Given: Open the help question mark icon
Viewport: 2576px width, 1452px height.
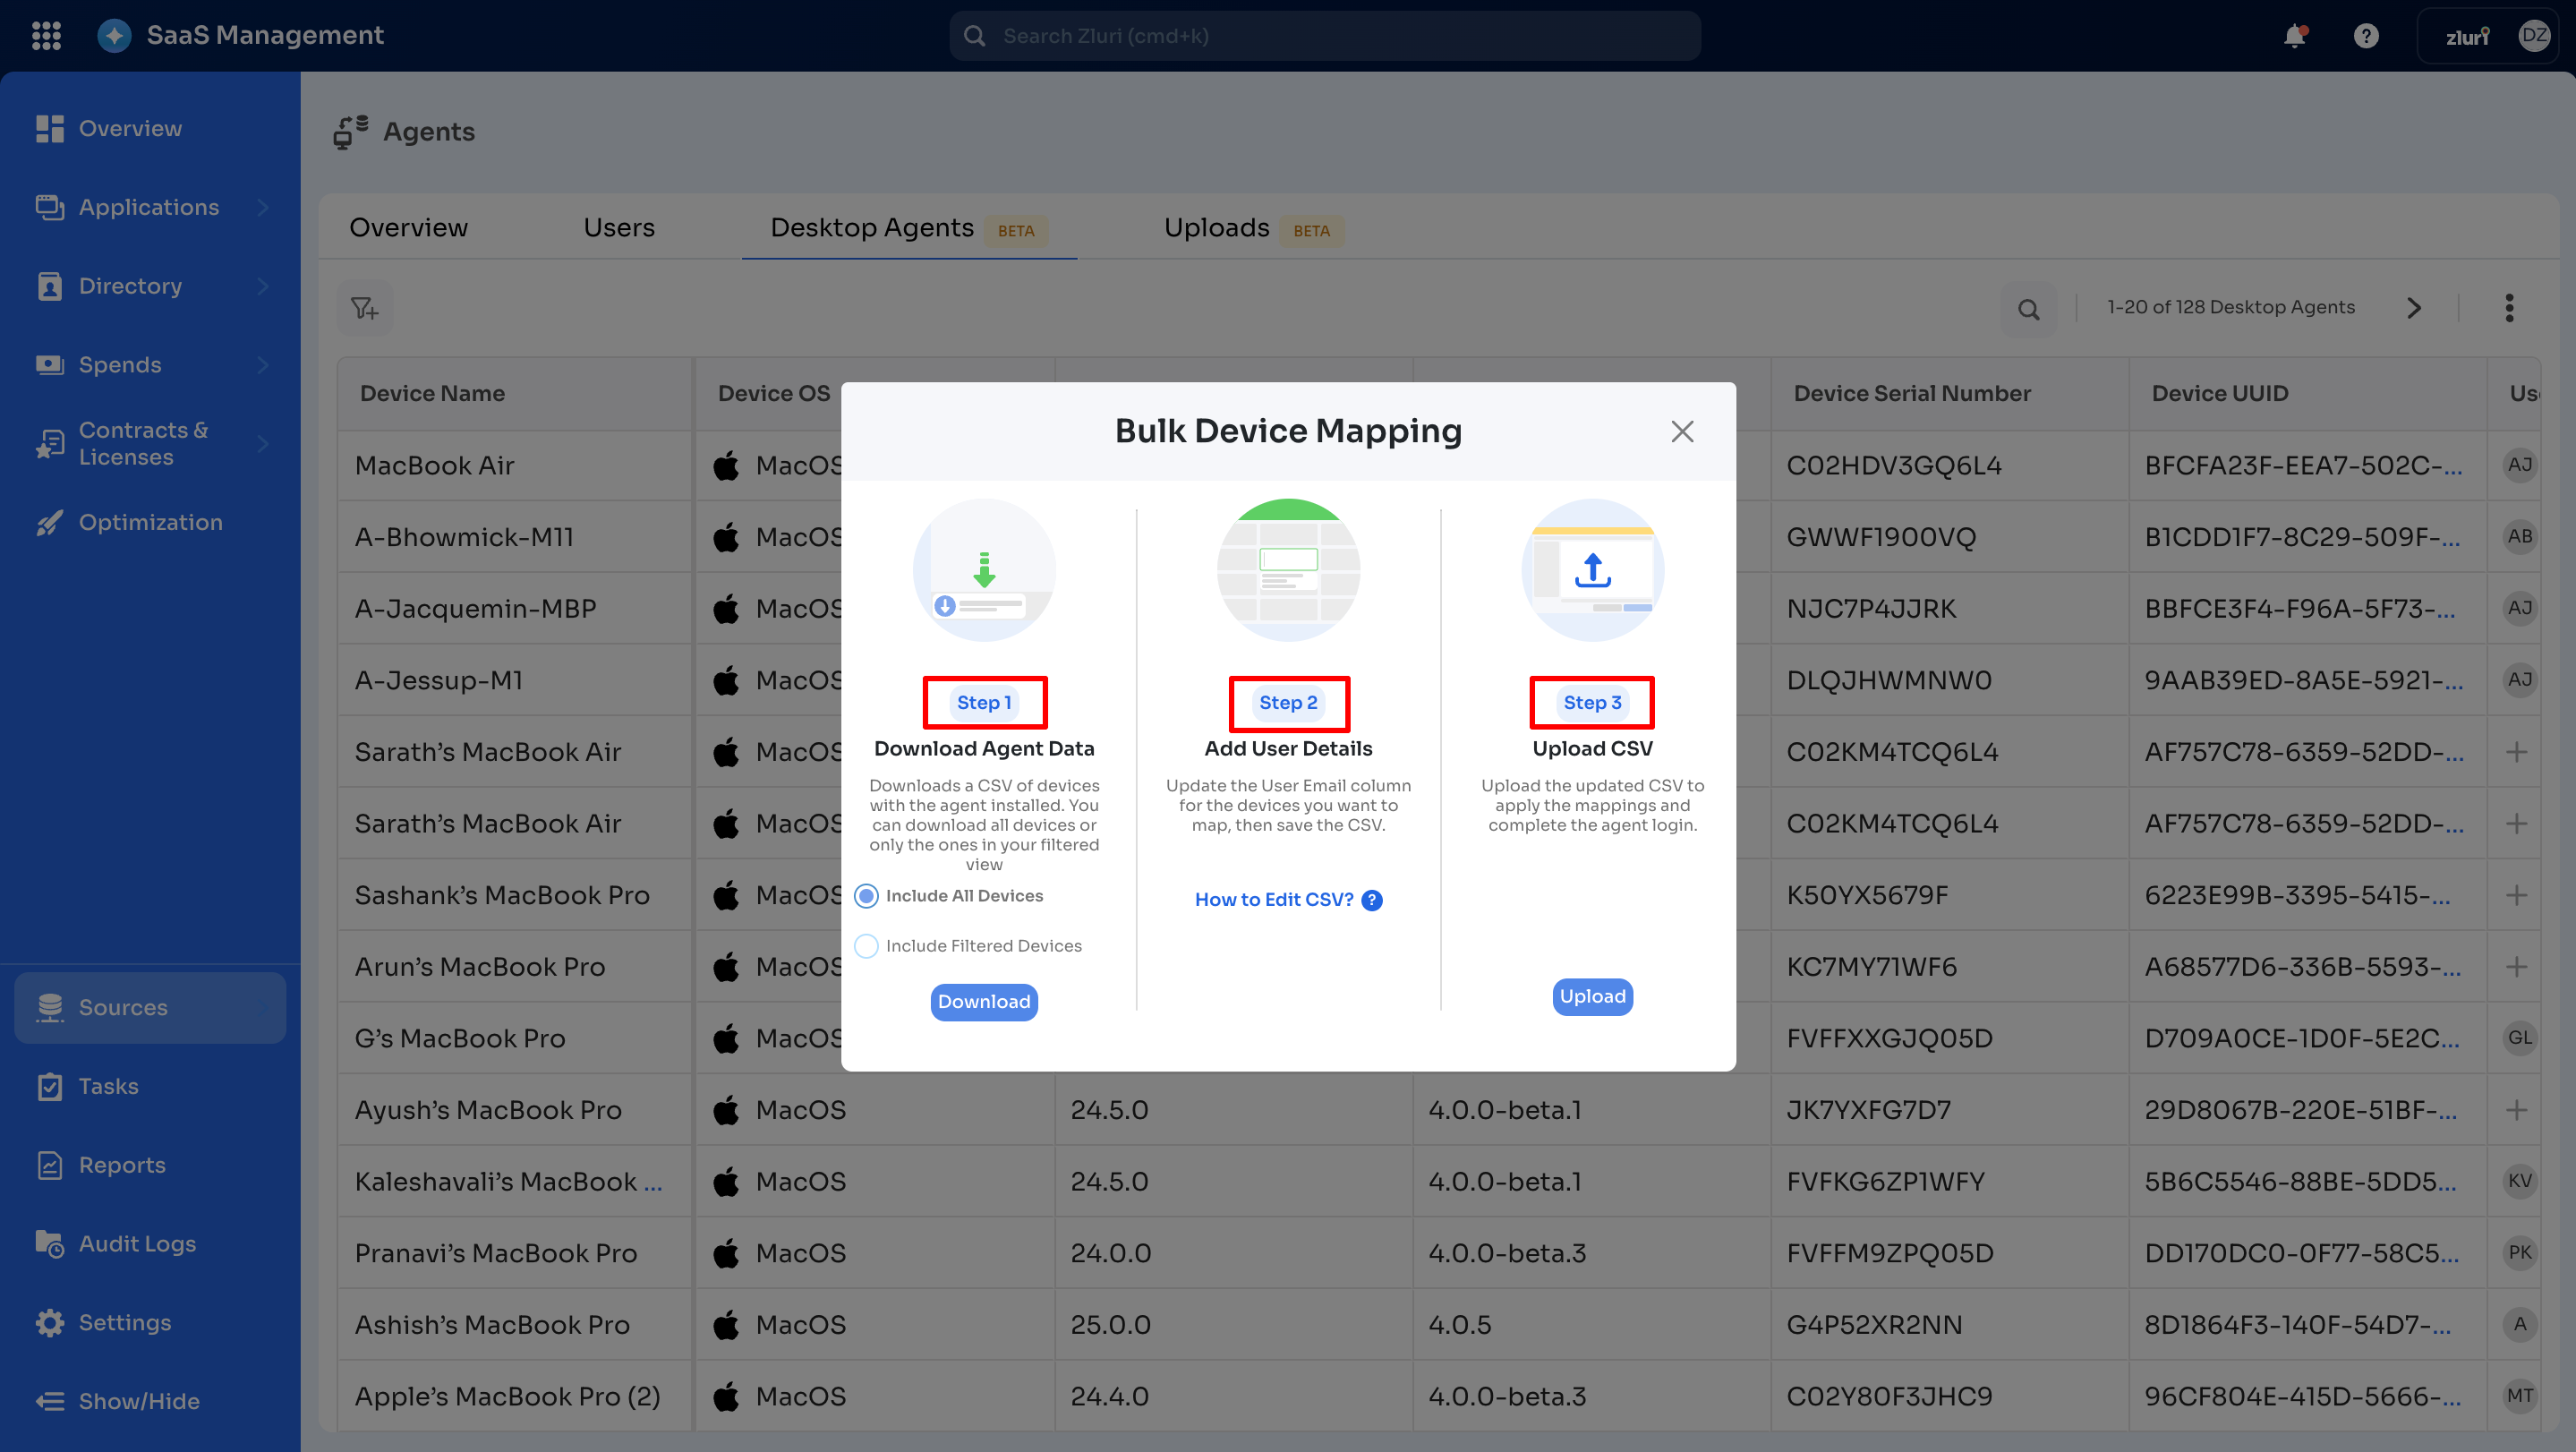Looking at the screenshot, I should [x=2365, y=36].
